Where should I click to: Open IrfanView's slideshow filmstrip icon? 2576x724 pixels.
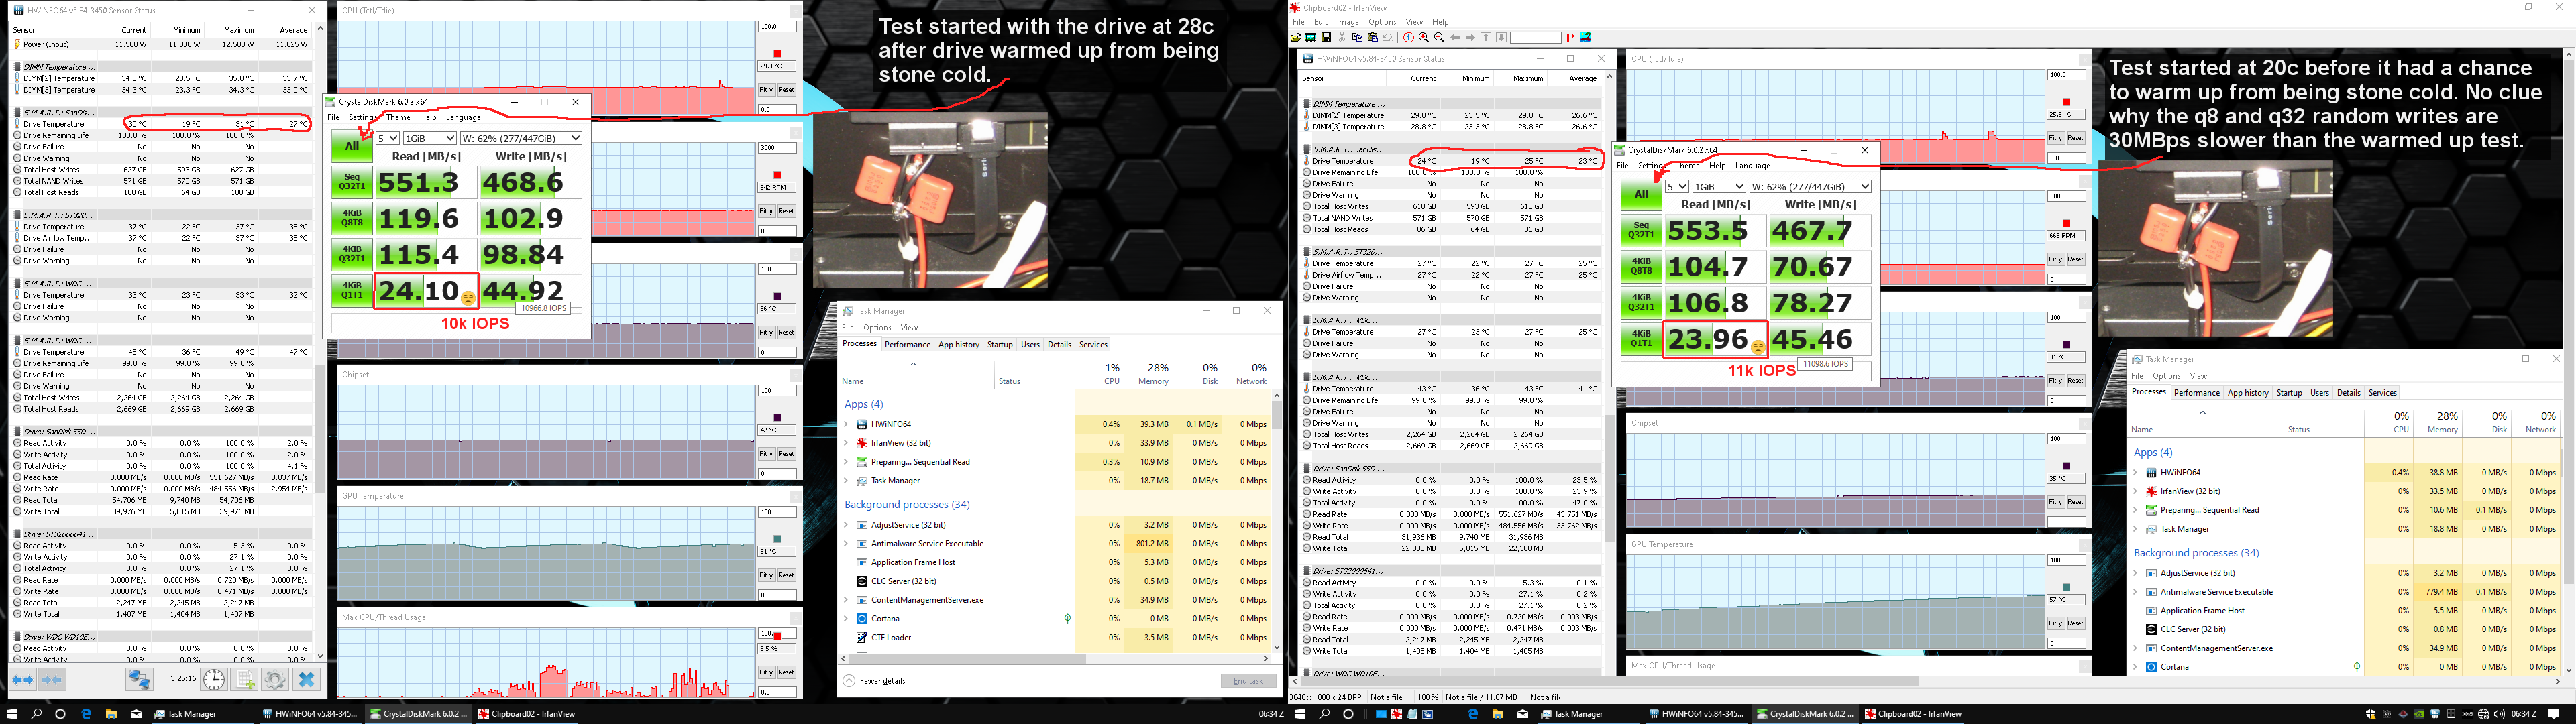[1311, 37]
